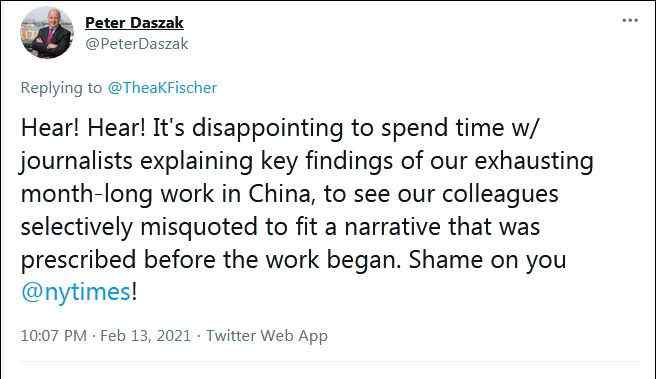The width and height of the screenshot is (656, 379).
Task: Open the Twitter Web App source link
Action: tap(267, 335)
